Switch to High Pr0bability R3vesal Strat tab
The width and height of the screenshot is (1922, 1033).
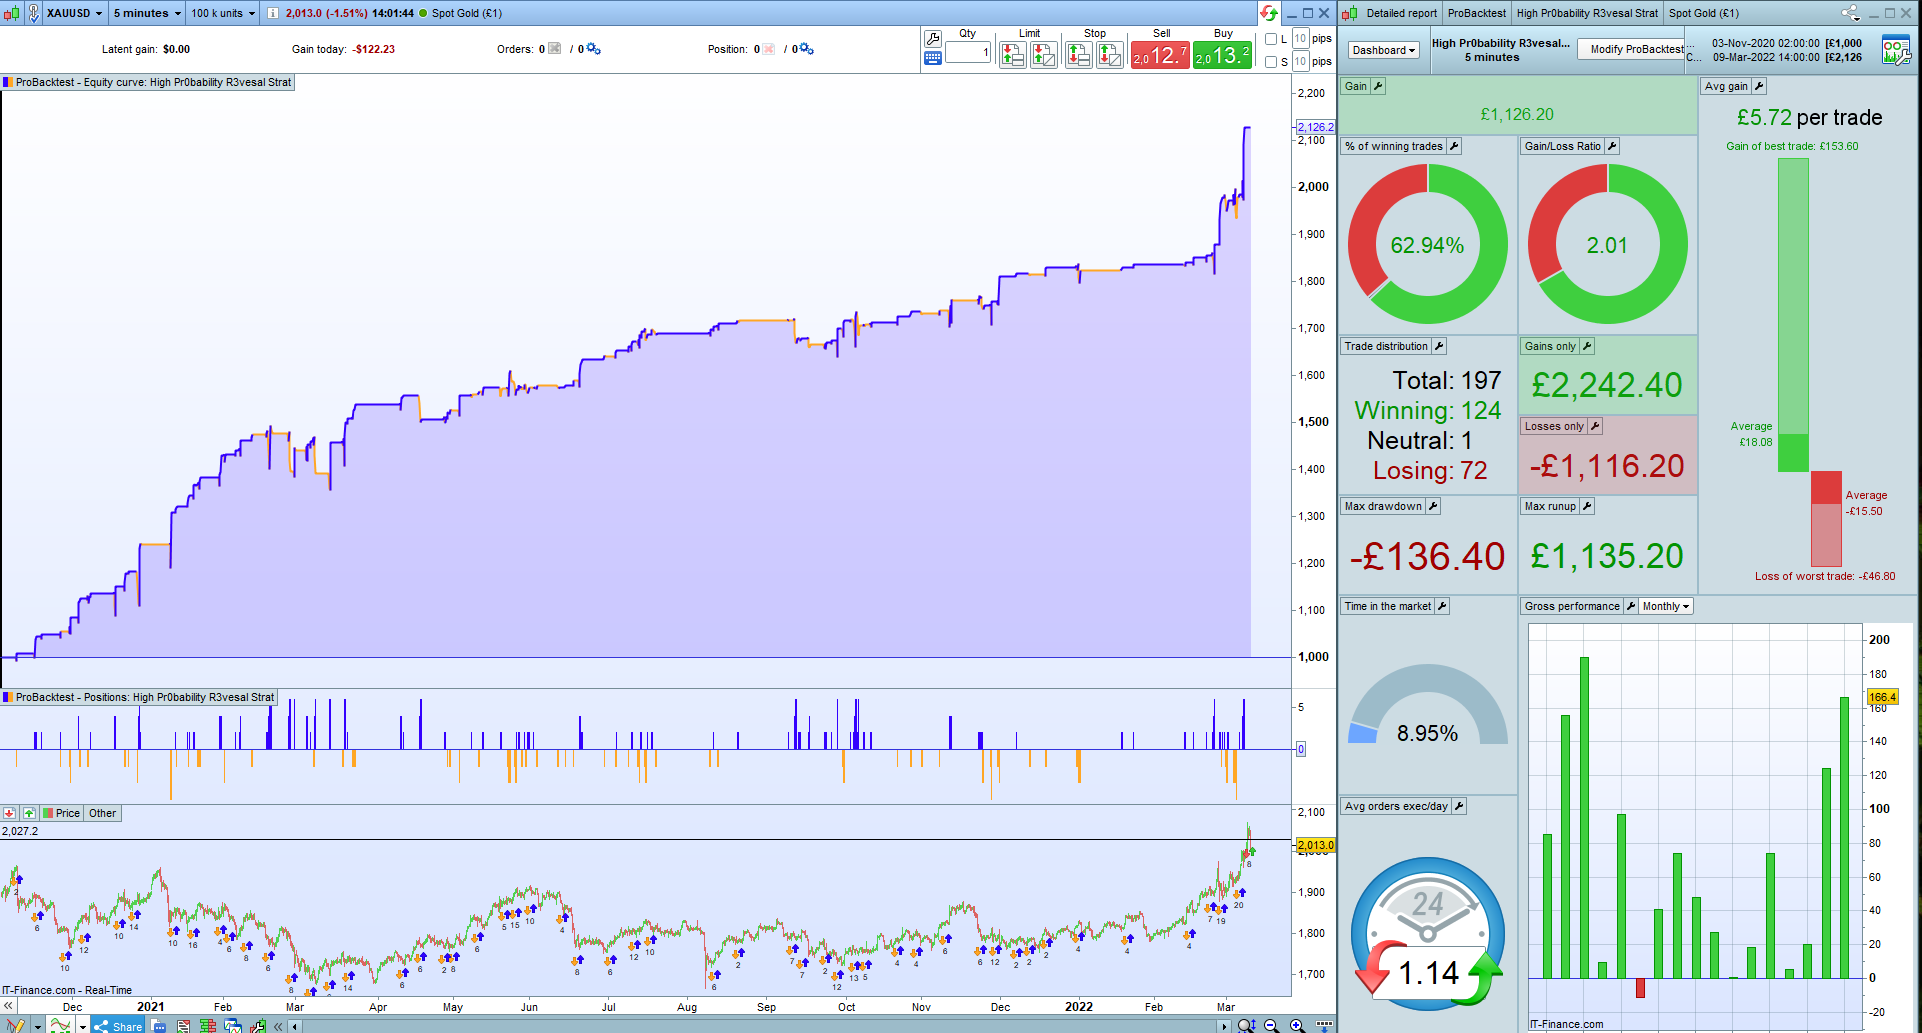pyautogui.click(x=1587, y=13)
